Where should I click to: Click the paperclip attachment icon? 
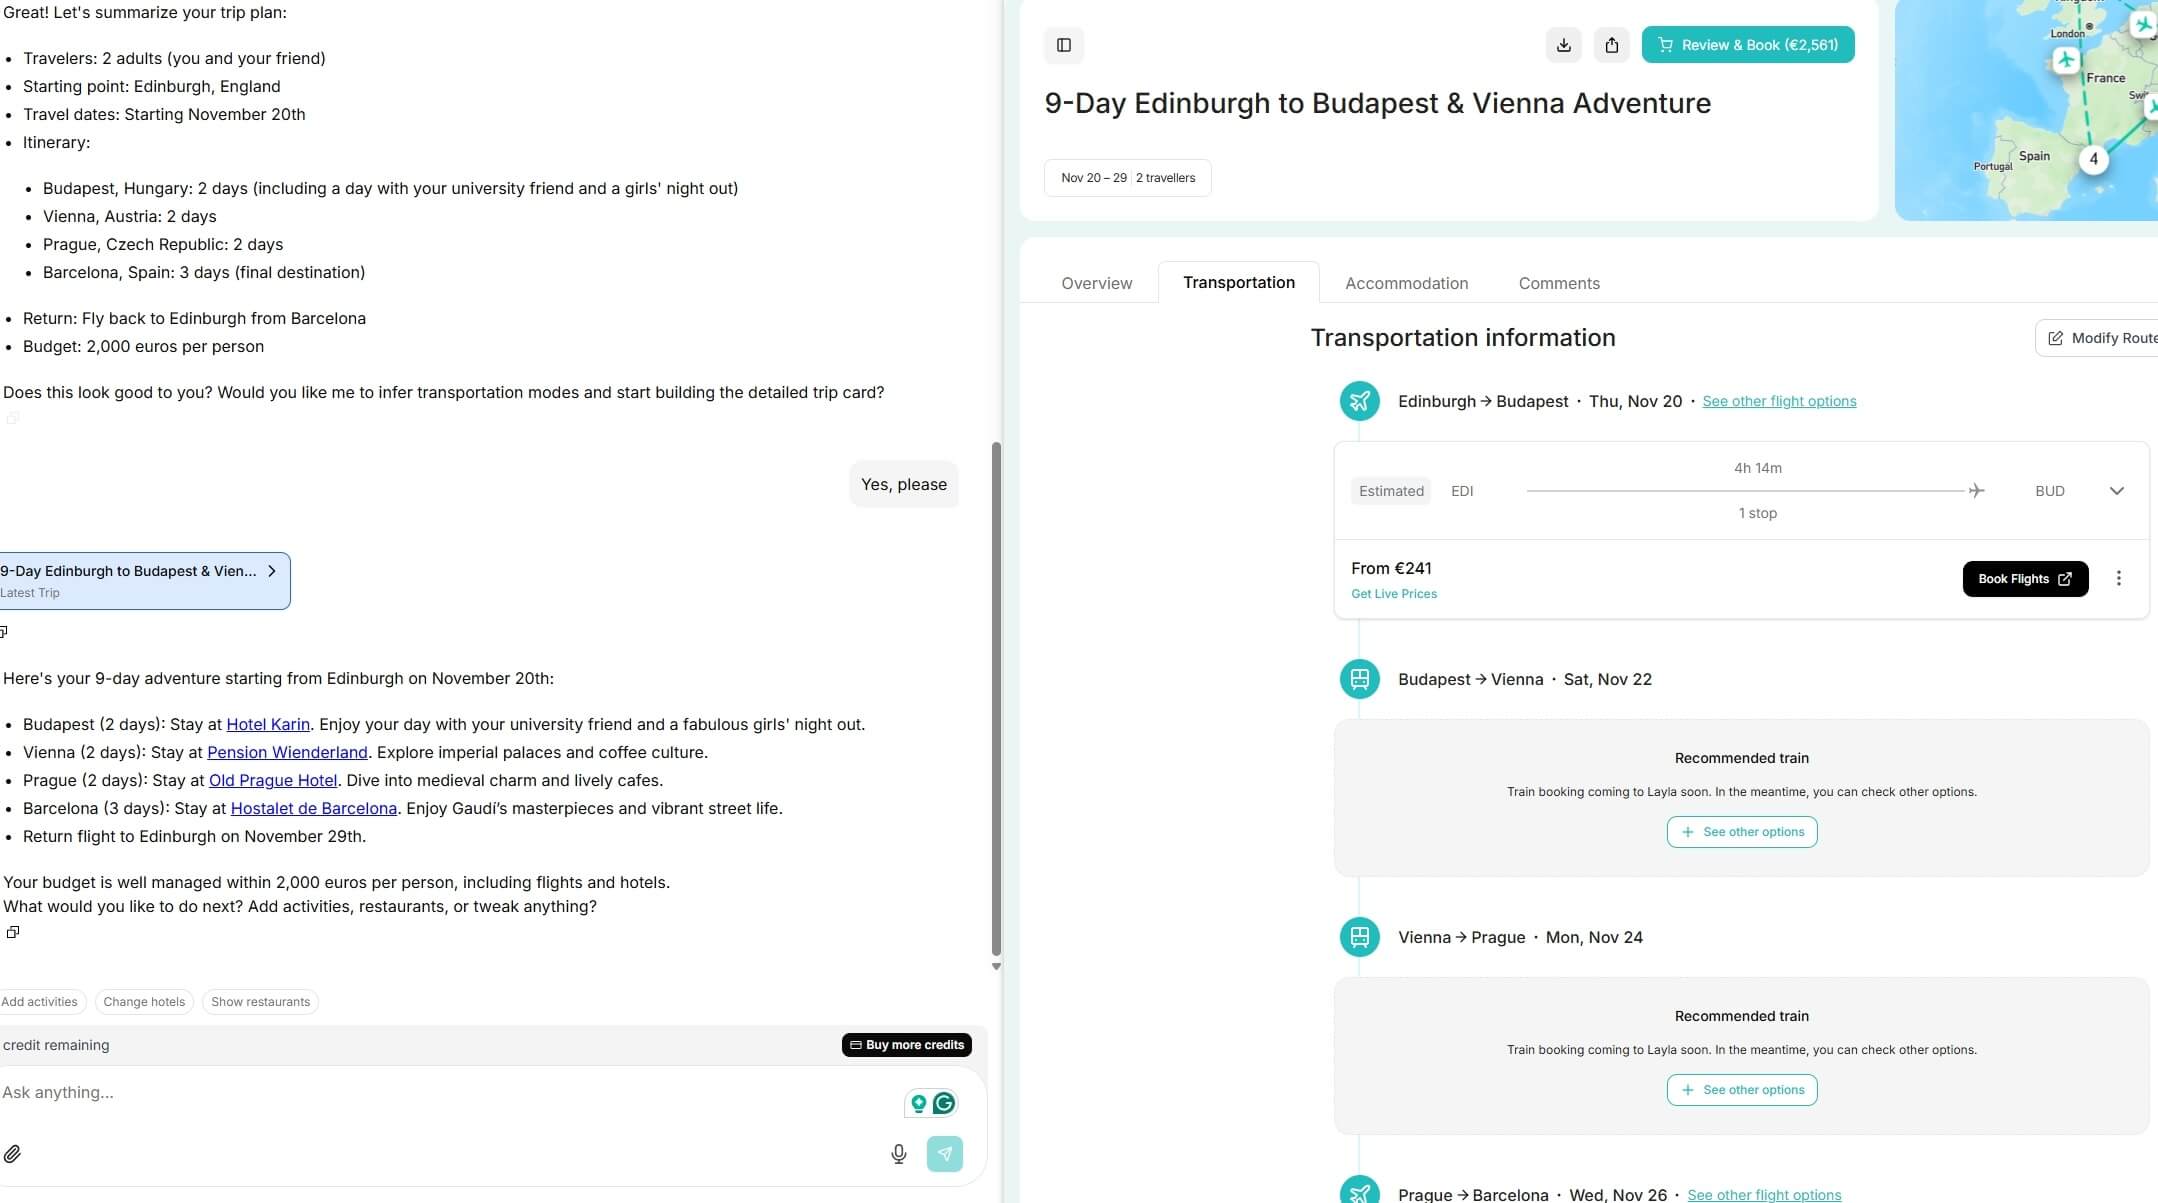click(12, 1154)
